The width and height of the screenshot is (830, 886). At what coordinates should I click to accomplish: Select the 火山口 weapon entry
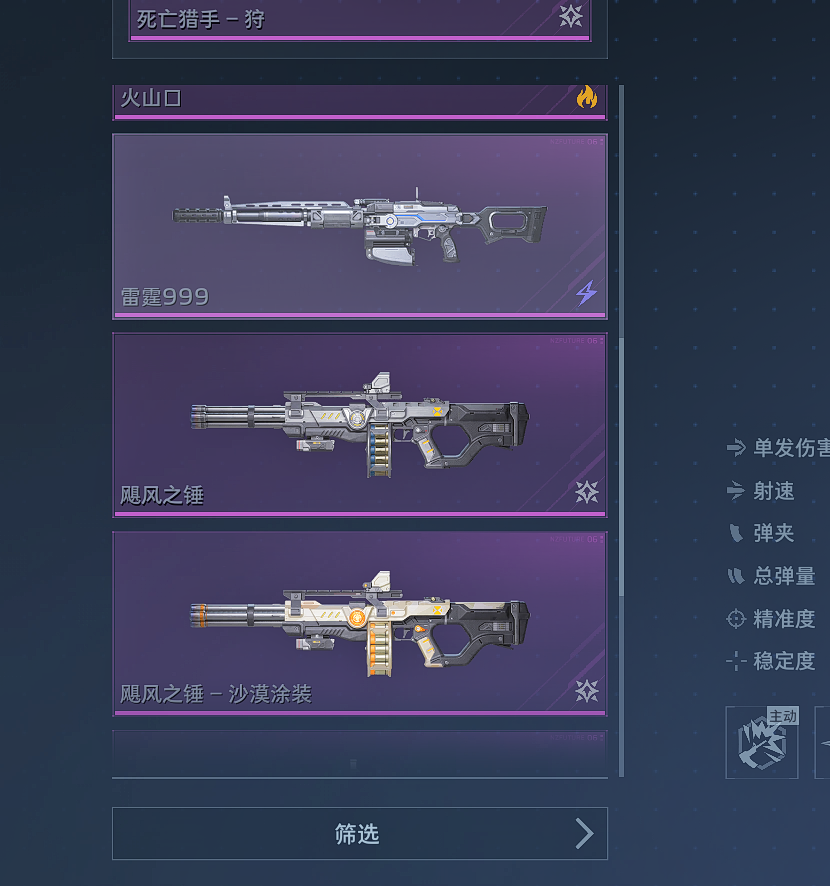(360, 102)
